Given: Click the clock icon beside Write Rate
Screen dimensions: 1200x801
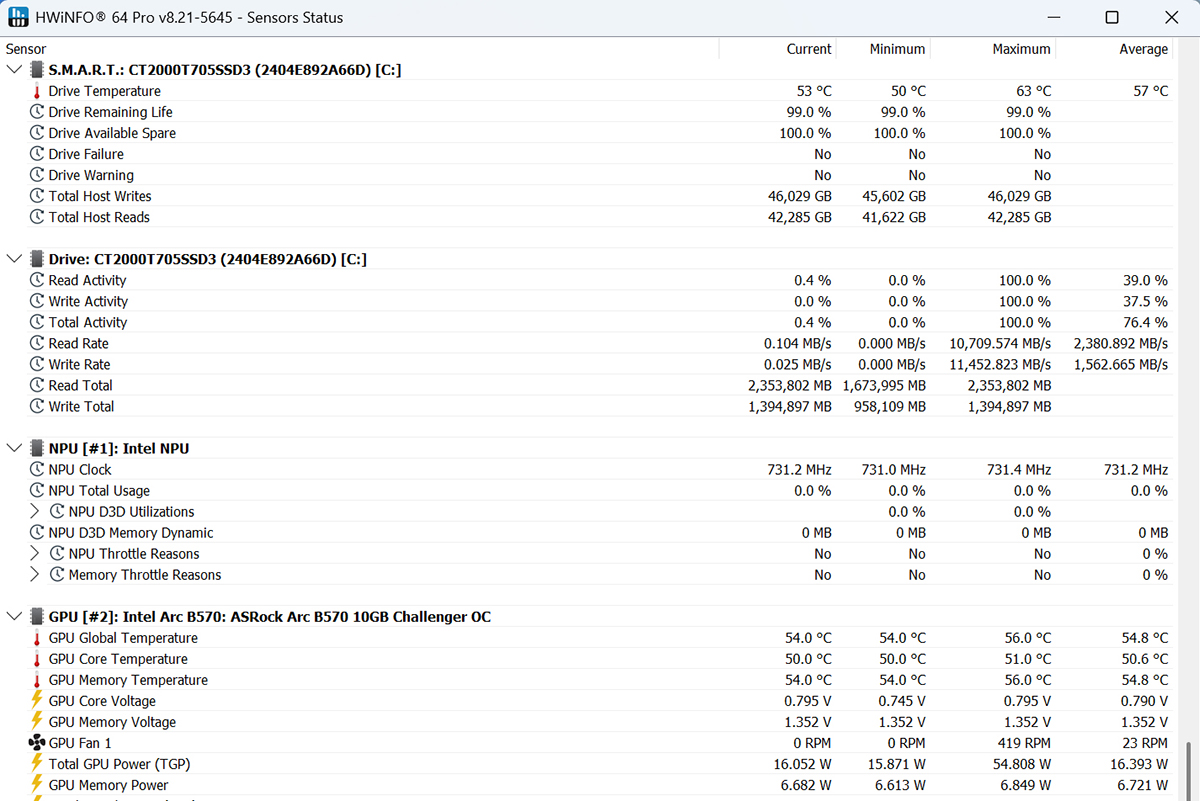Looking at the screenshot, I should [37, 364].
